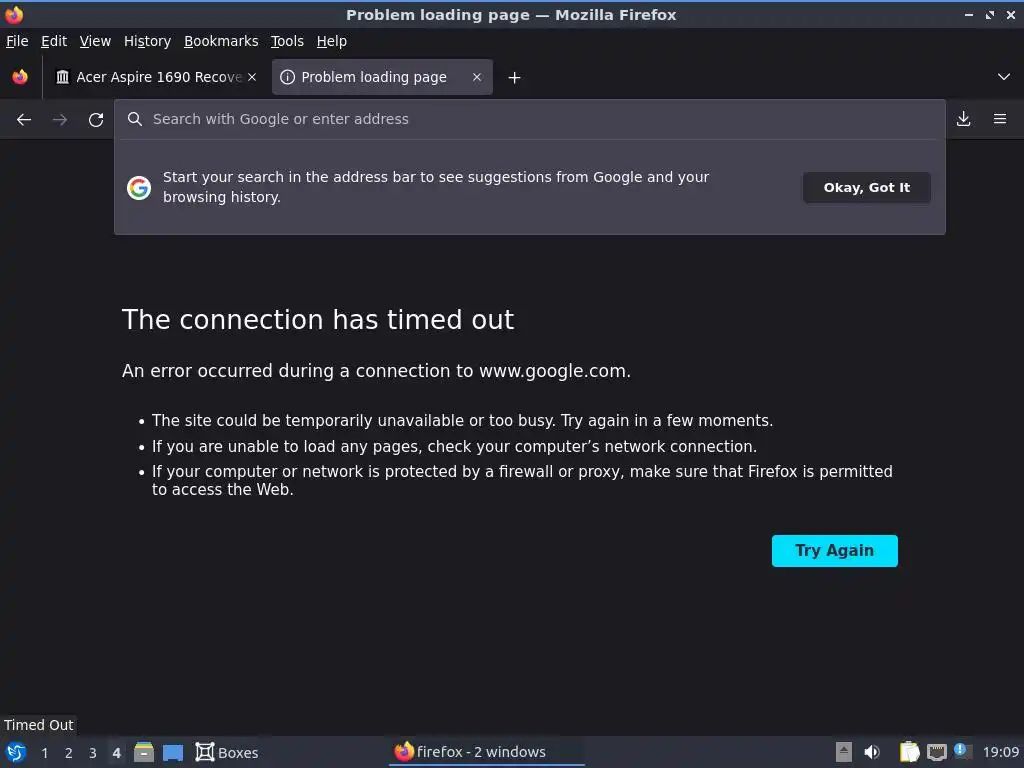This screenshot has height=768, width=1024.
Task: Open the Bookmarks menu
Action: point(221,41)
